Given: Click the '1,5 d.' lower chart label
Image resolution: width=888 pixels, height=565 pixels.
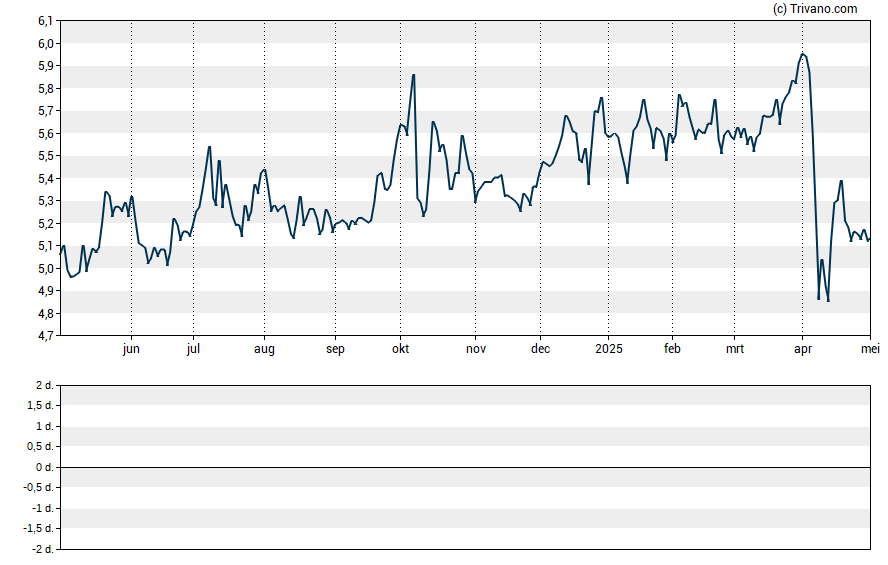Looking at the screenshot, I should 40,405.
